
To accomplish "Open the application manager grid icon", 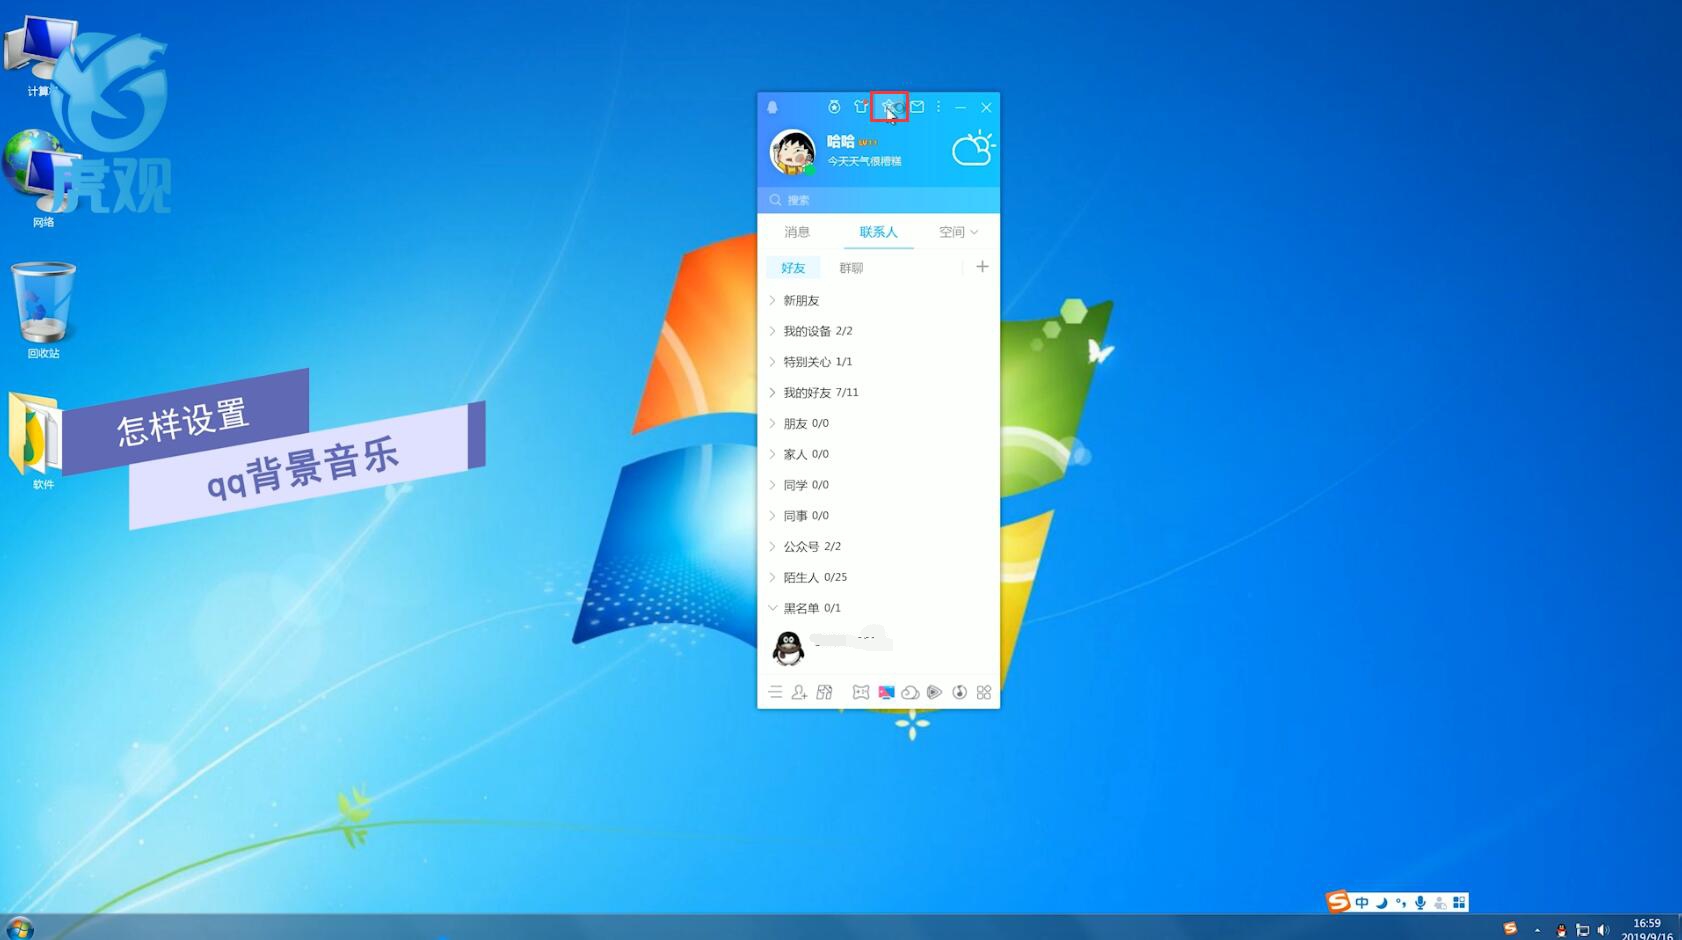I will point(984,692).
